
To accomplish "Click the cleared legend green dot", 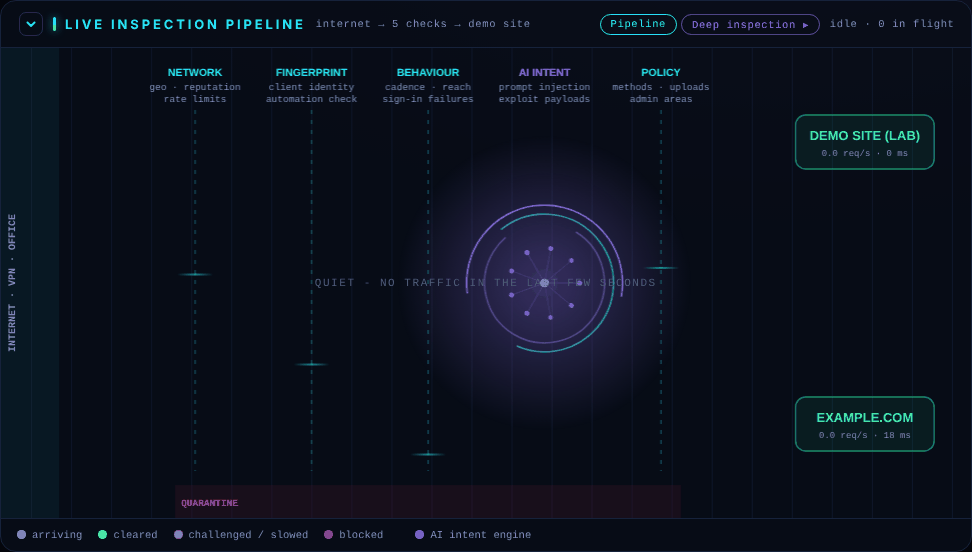I will coord(102,535).
